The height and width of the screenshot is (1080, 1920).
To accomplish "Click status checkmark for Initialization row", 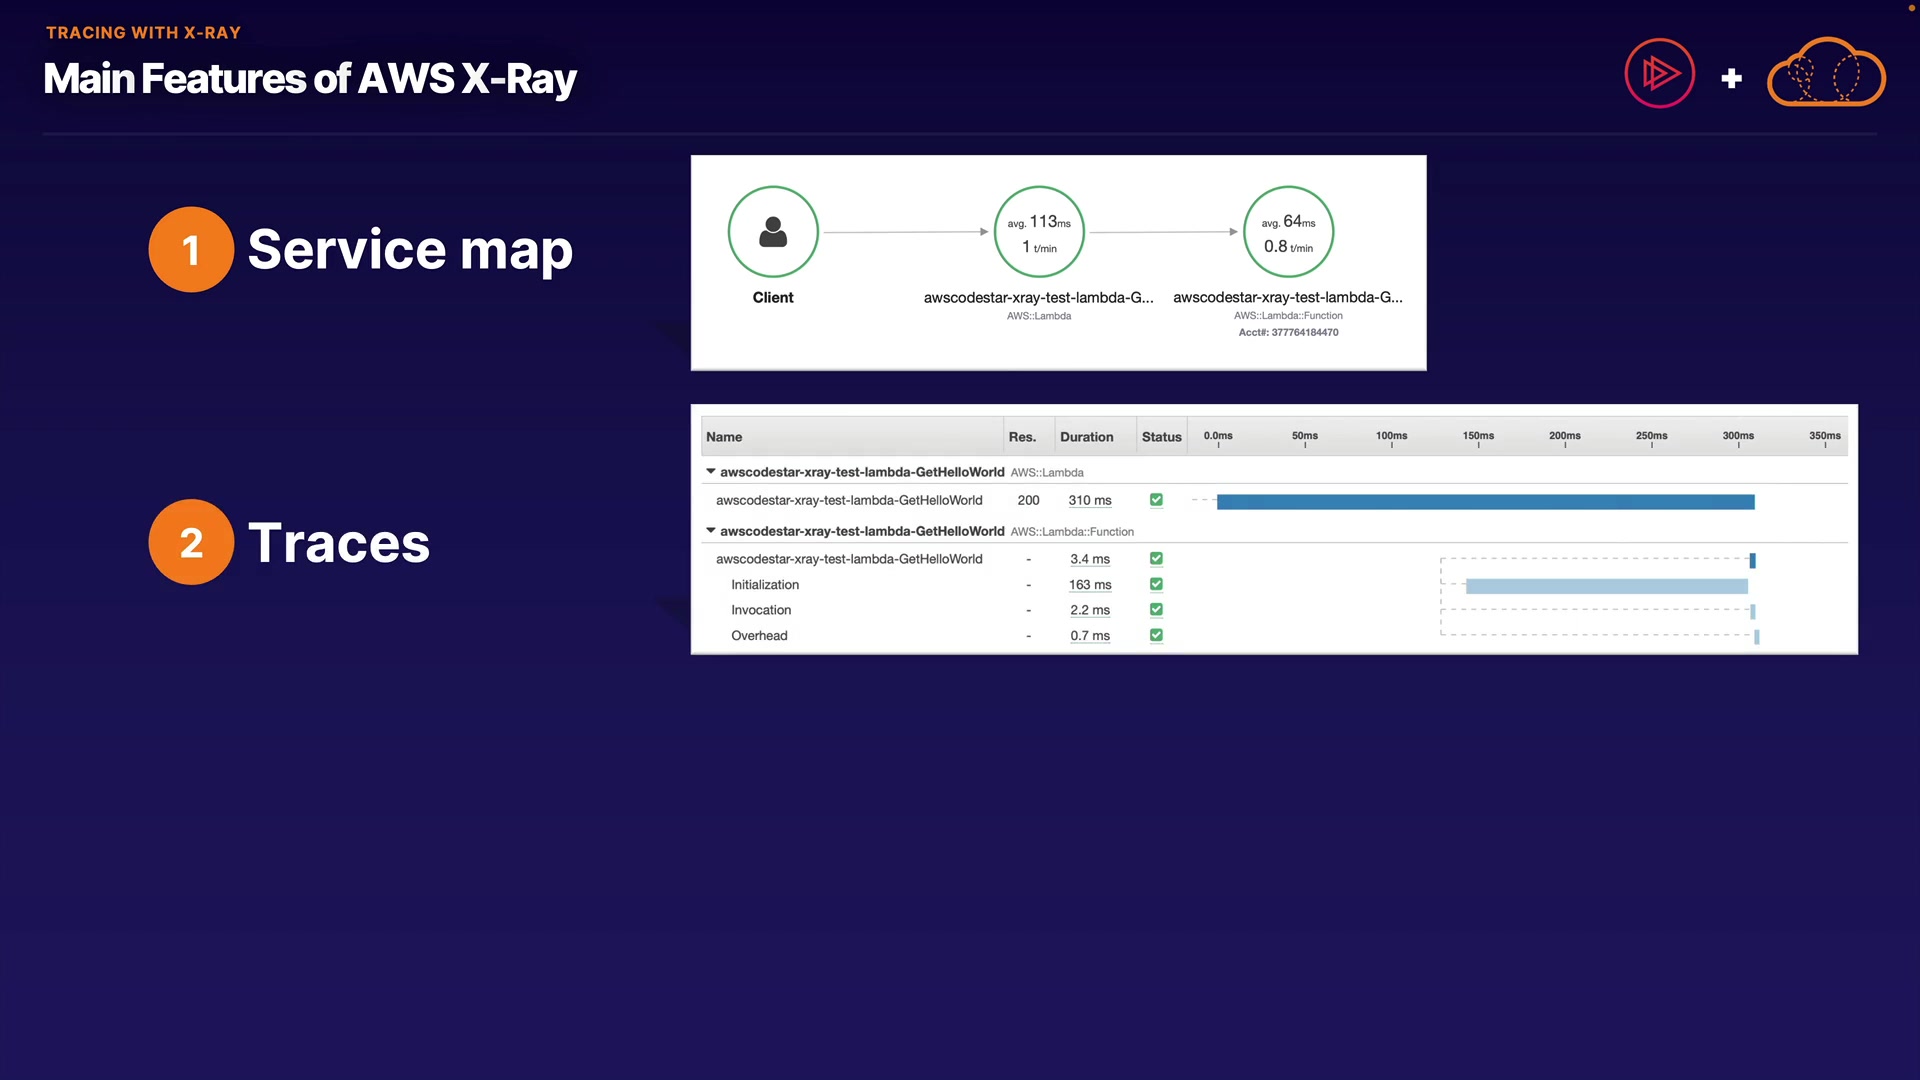I will 1156,584.
